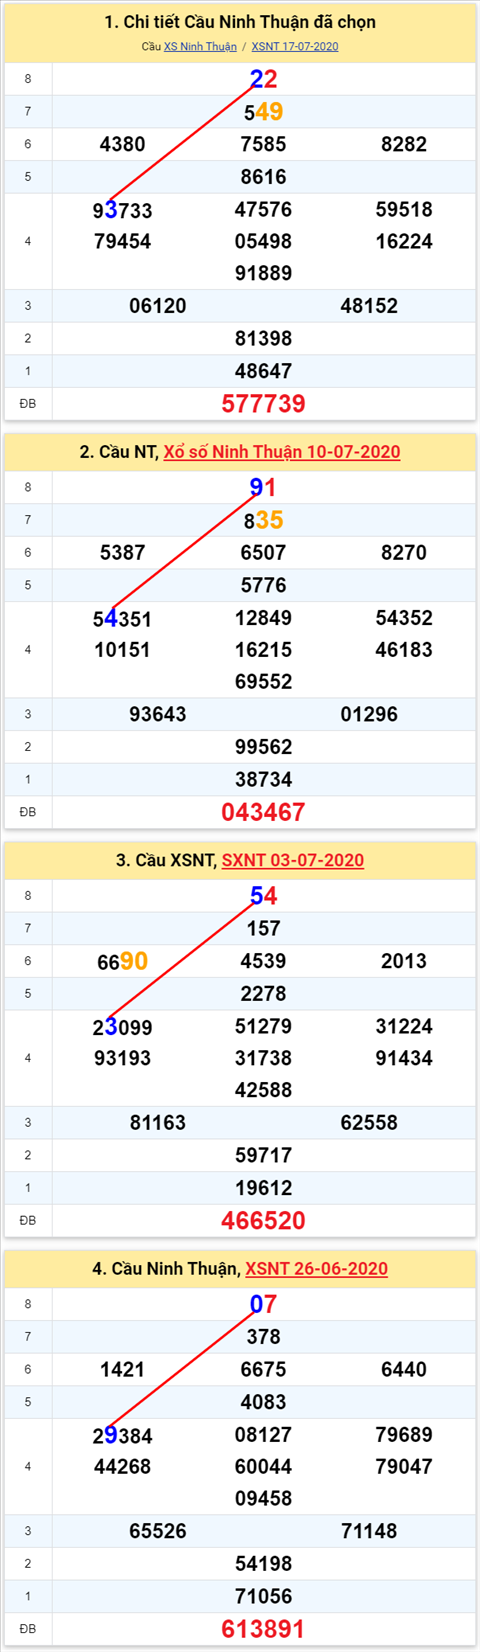Image resolution: width=480 pixels, height=1652 pixels.
Task: Select prize 1 number 48647
Action: coord(263,371)
